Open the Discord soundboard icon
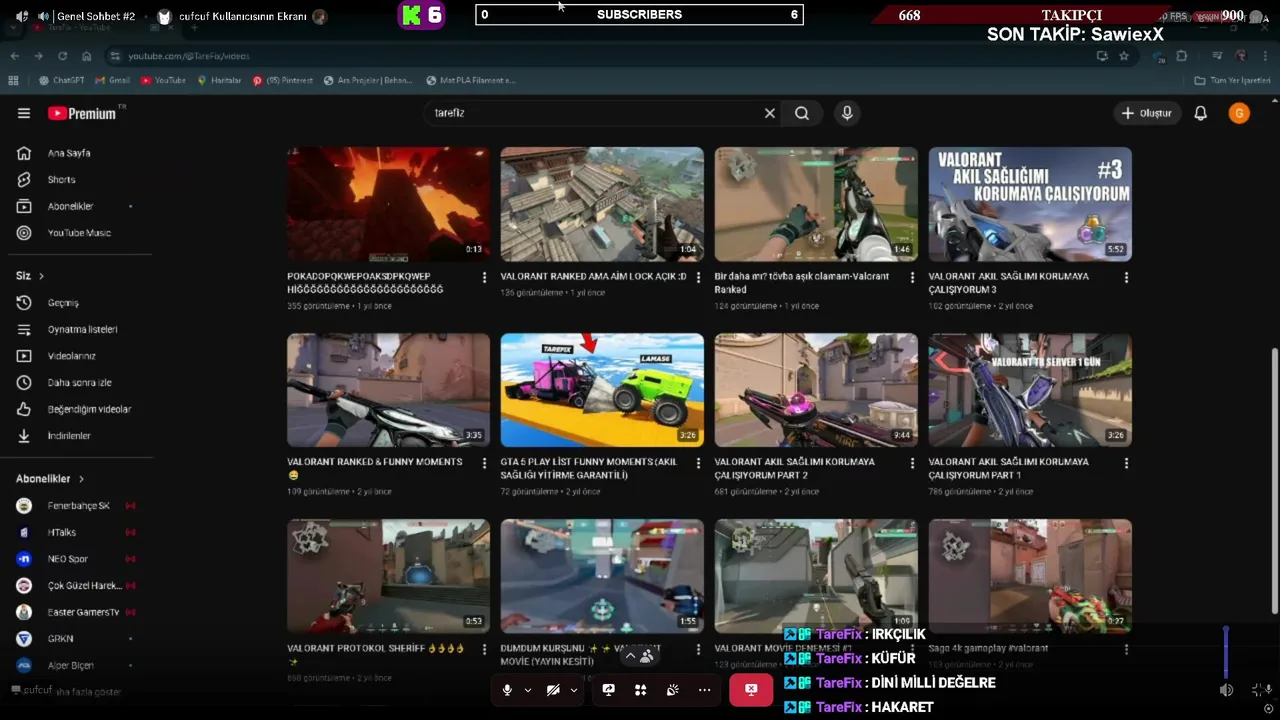Image resolution: width=1280 pixels, height=720 pixels. [x=673, y=690]
